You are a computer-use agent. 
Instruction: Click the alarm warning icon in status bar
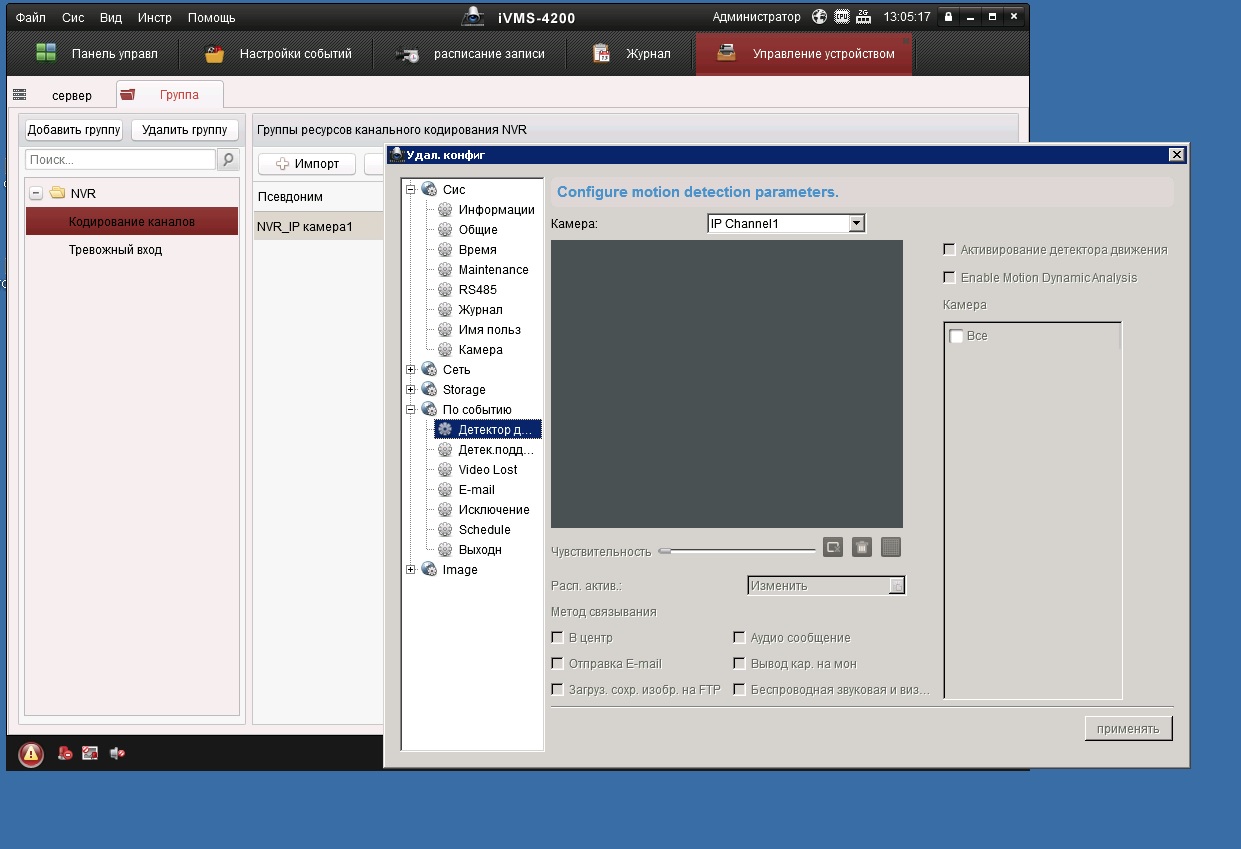[x=31, y=754]
